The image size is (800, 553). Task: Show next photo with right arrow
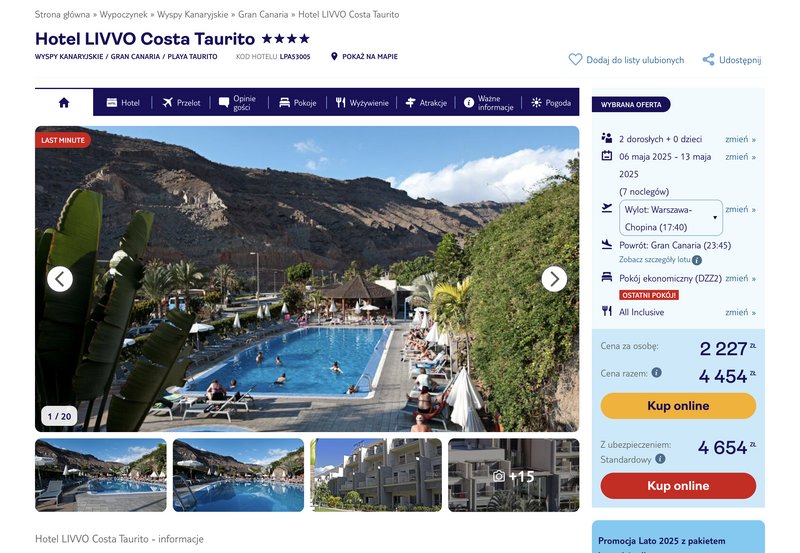(x=554, y=279)
